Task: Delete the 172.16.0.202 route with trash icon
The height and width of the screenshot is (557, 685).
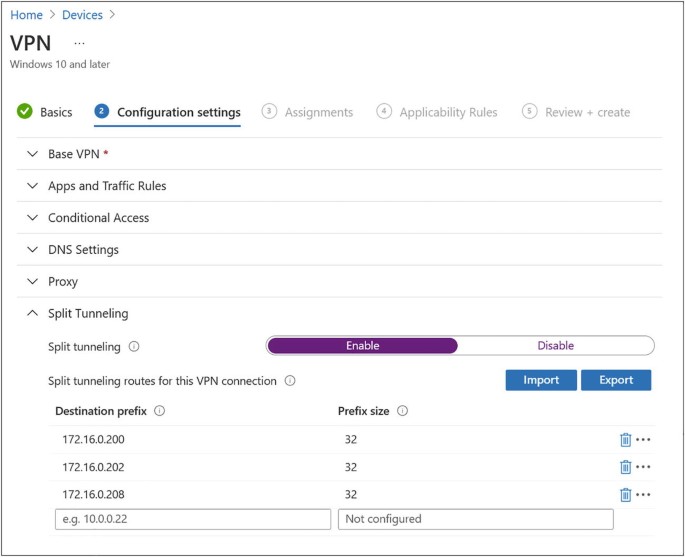Action: point(625,467)
